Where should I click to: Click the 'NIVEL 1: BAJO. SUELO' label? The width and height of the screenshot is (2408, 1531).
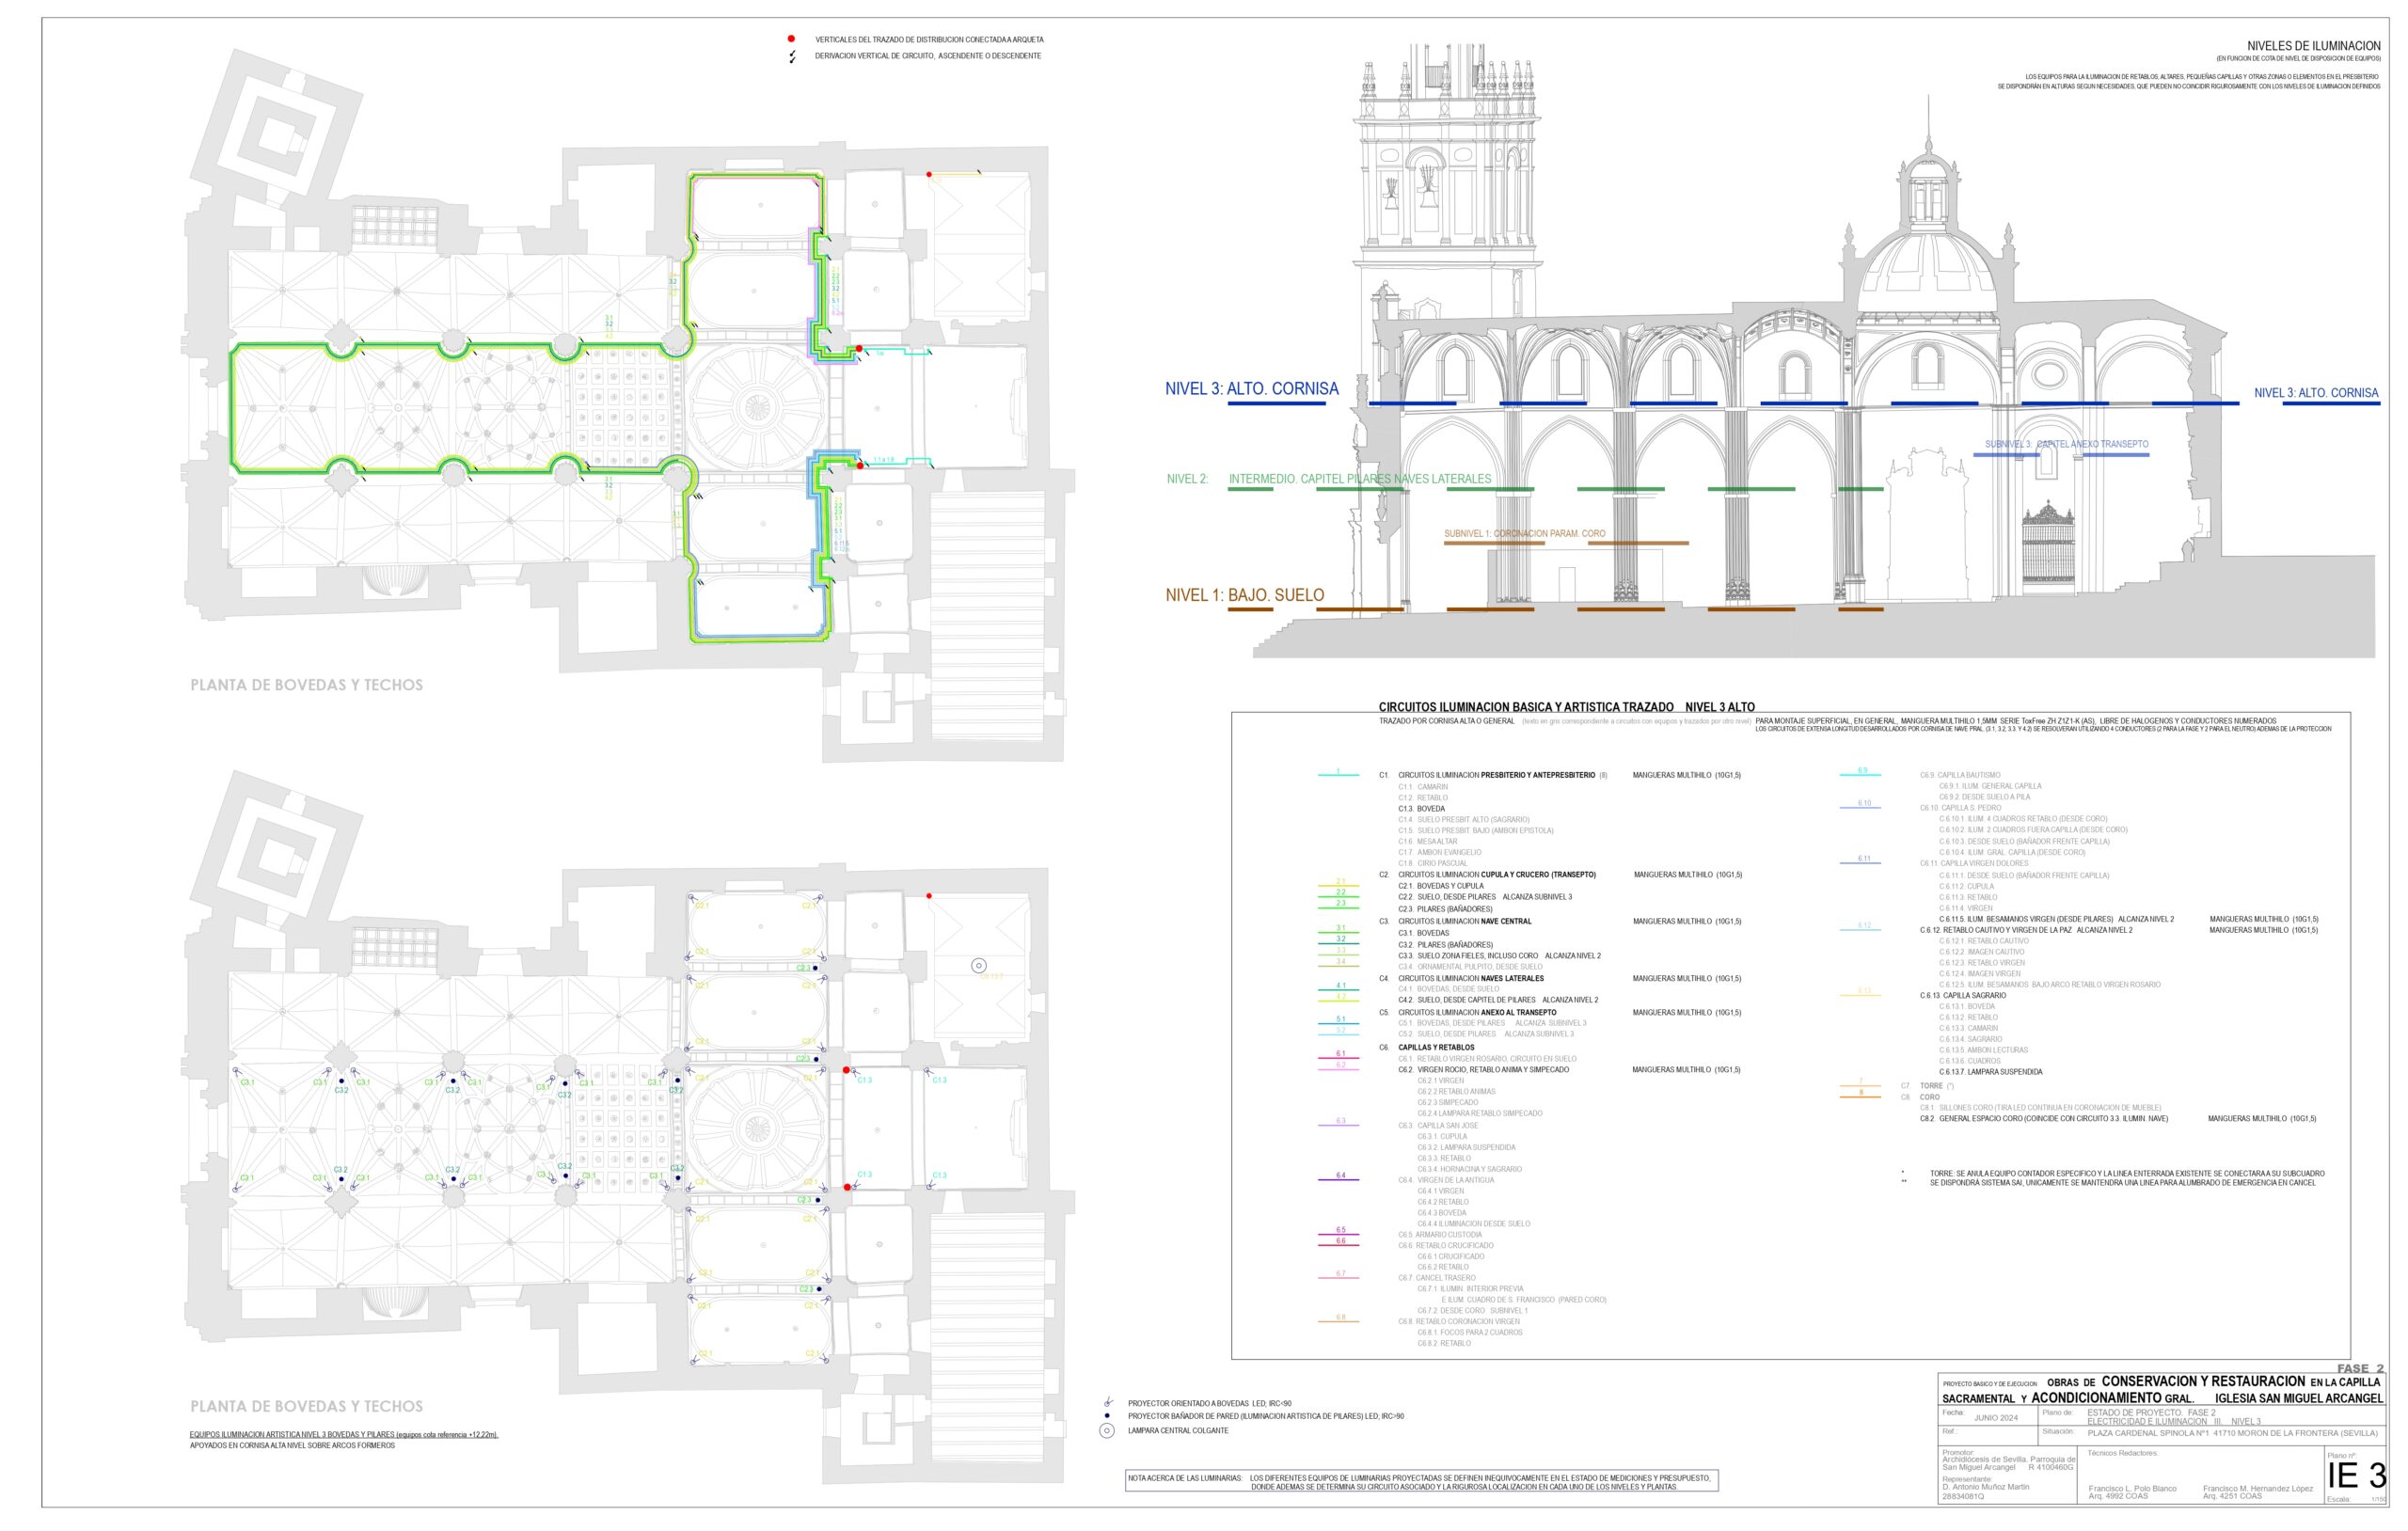(x=1244, y=595)
